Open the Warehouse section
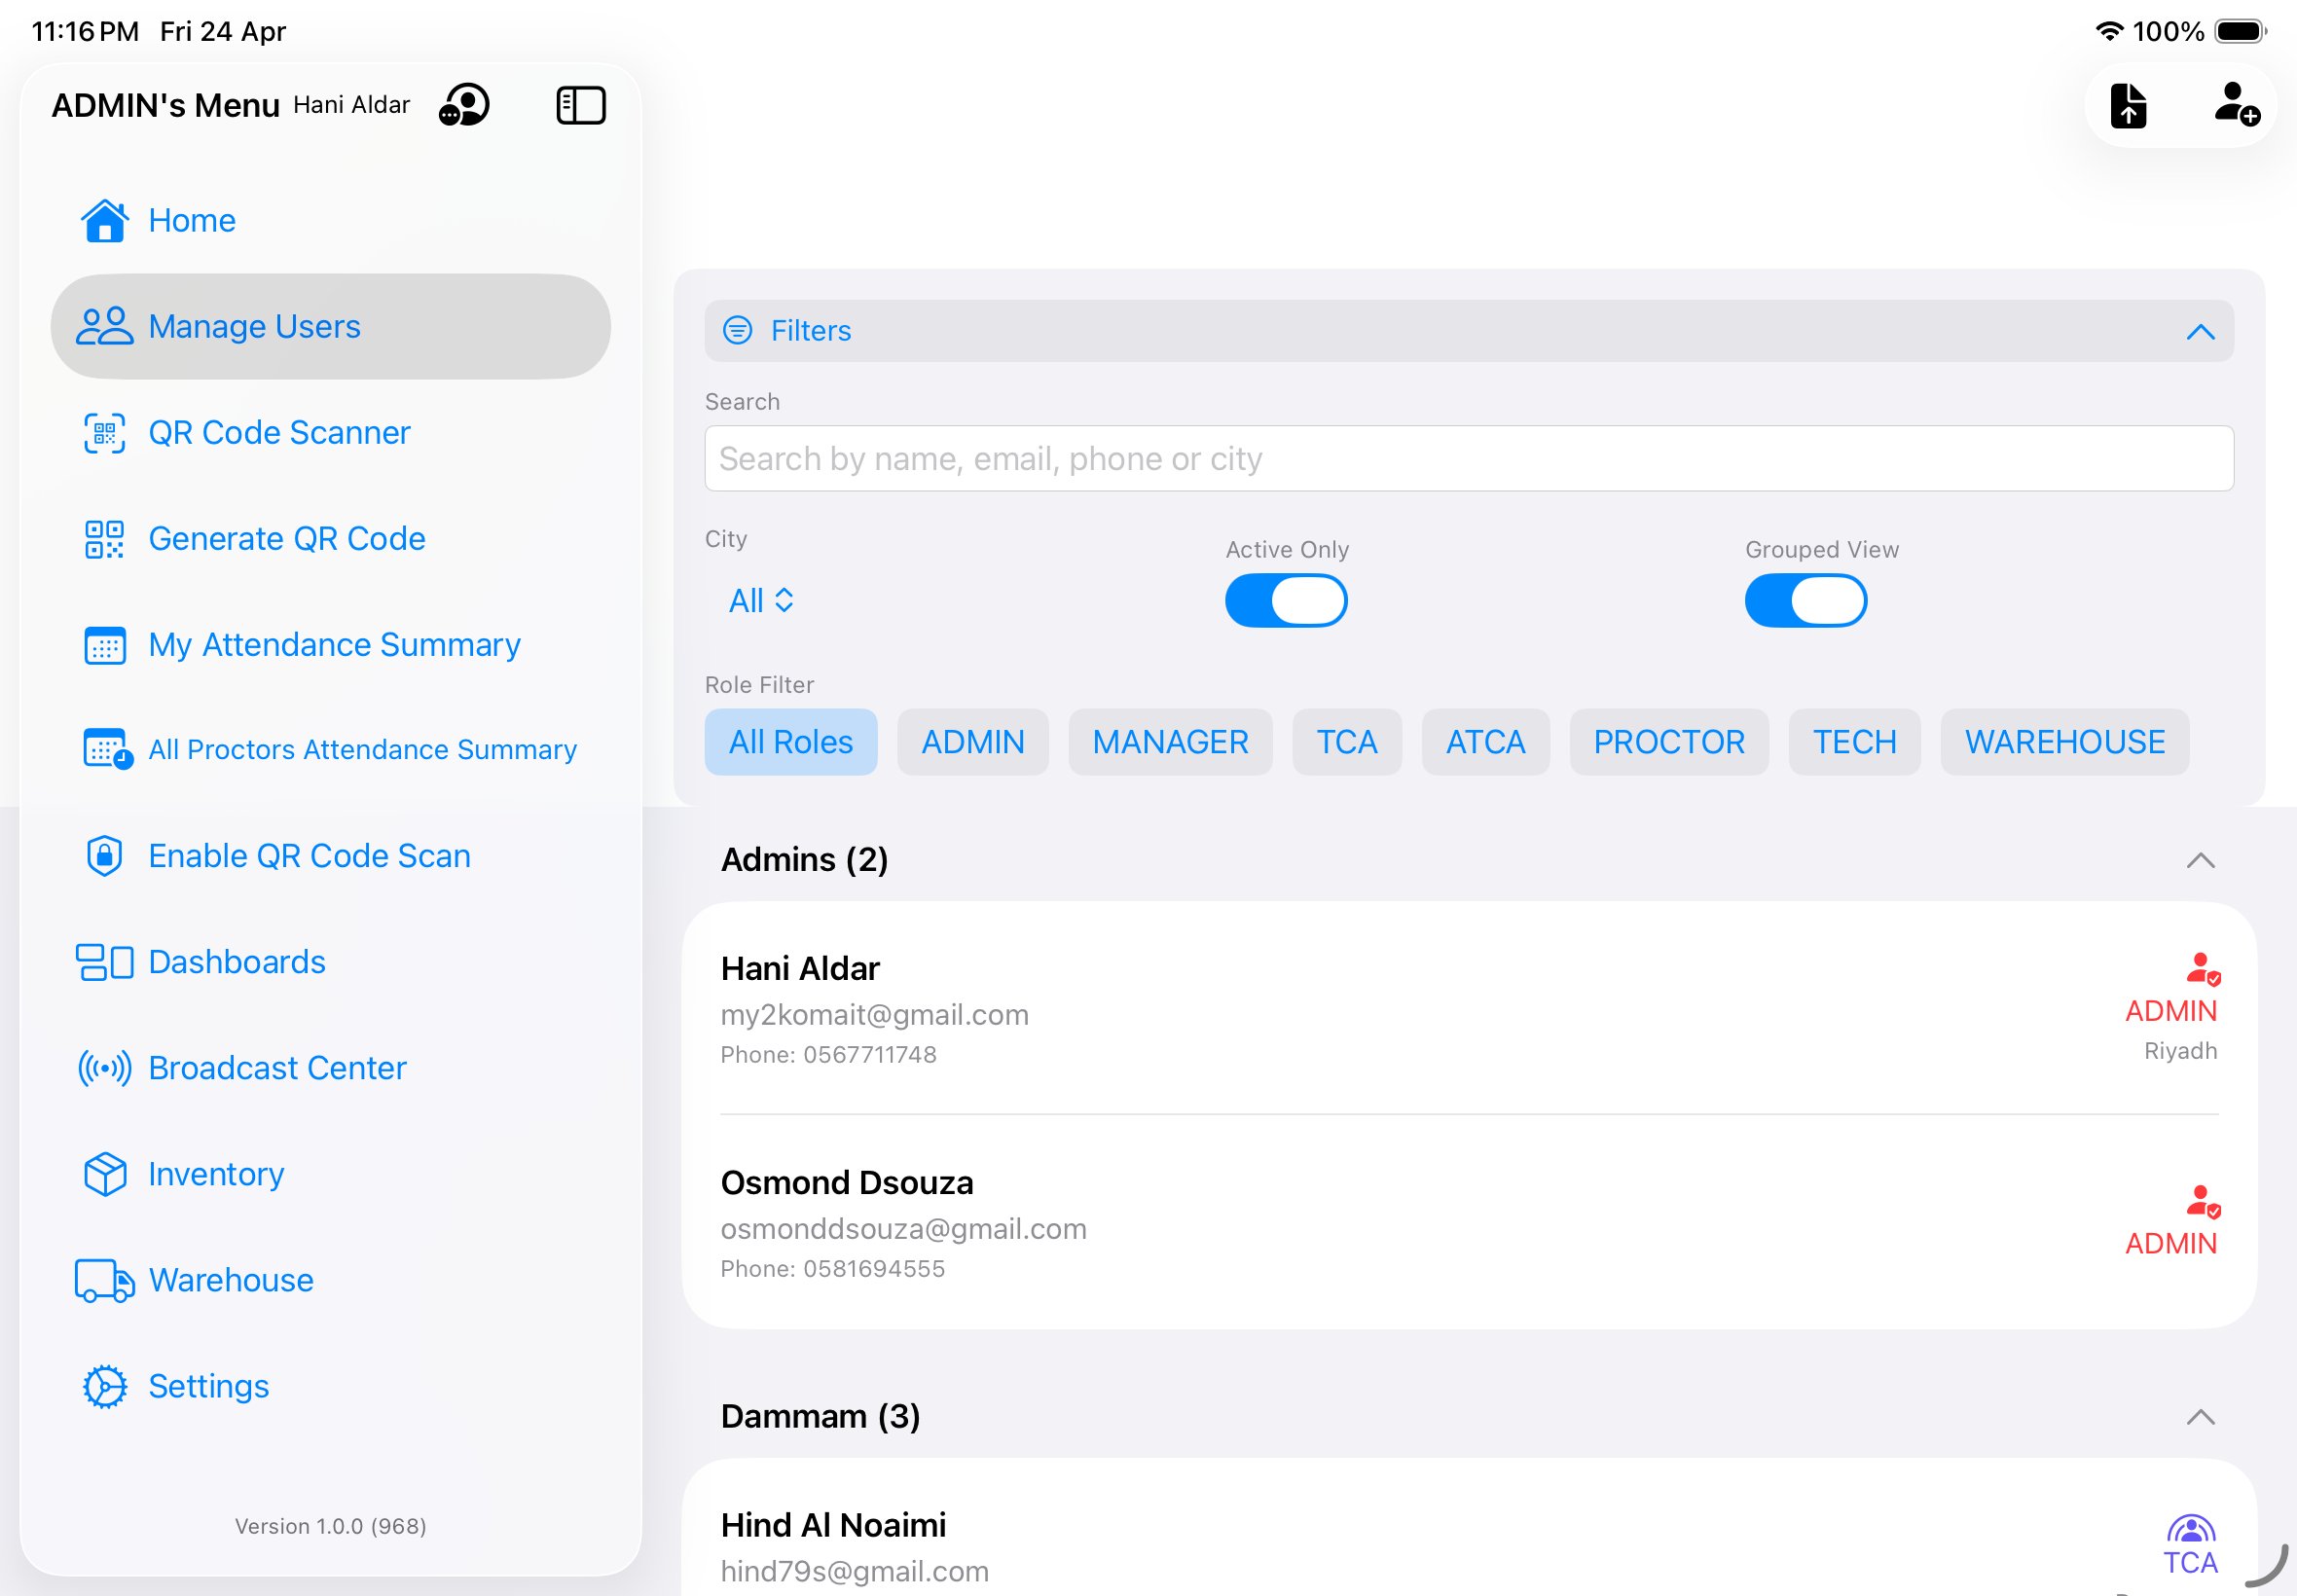The width and height of the screenshot is (2297, 1596). click(231, 1280)
